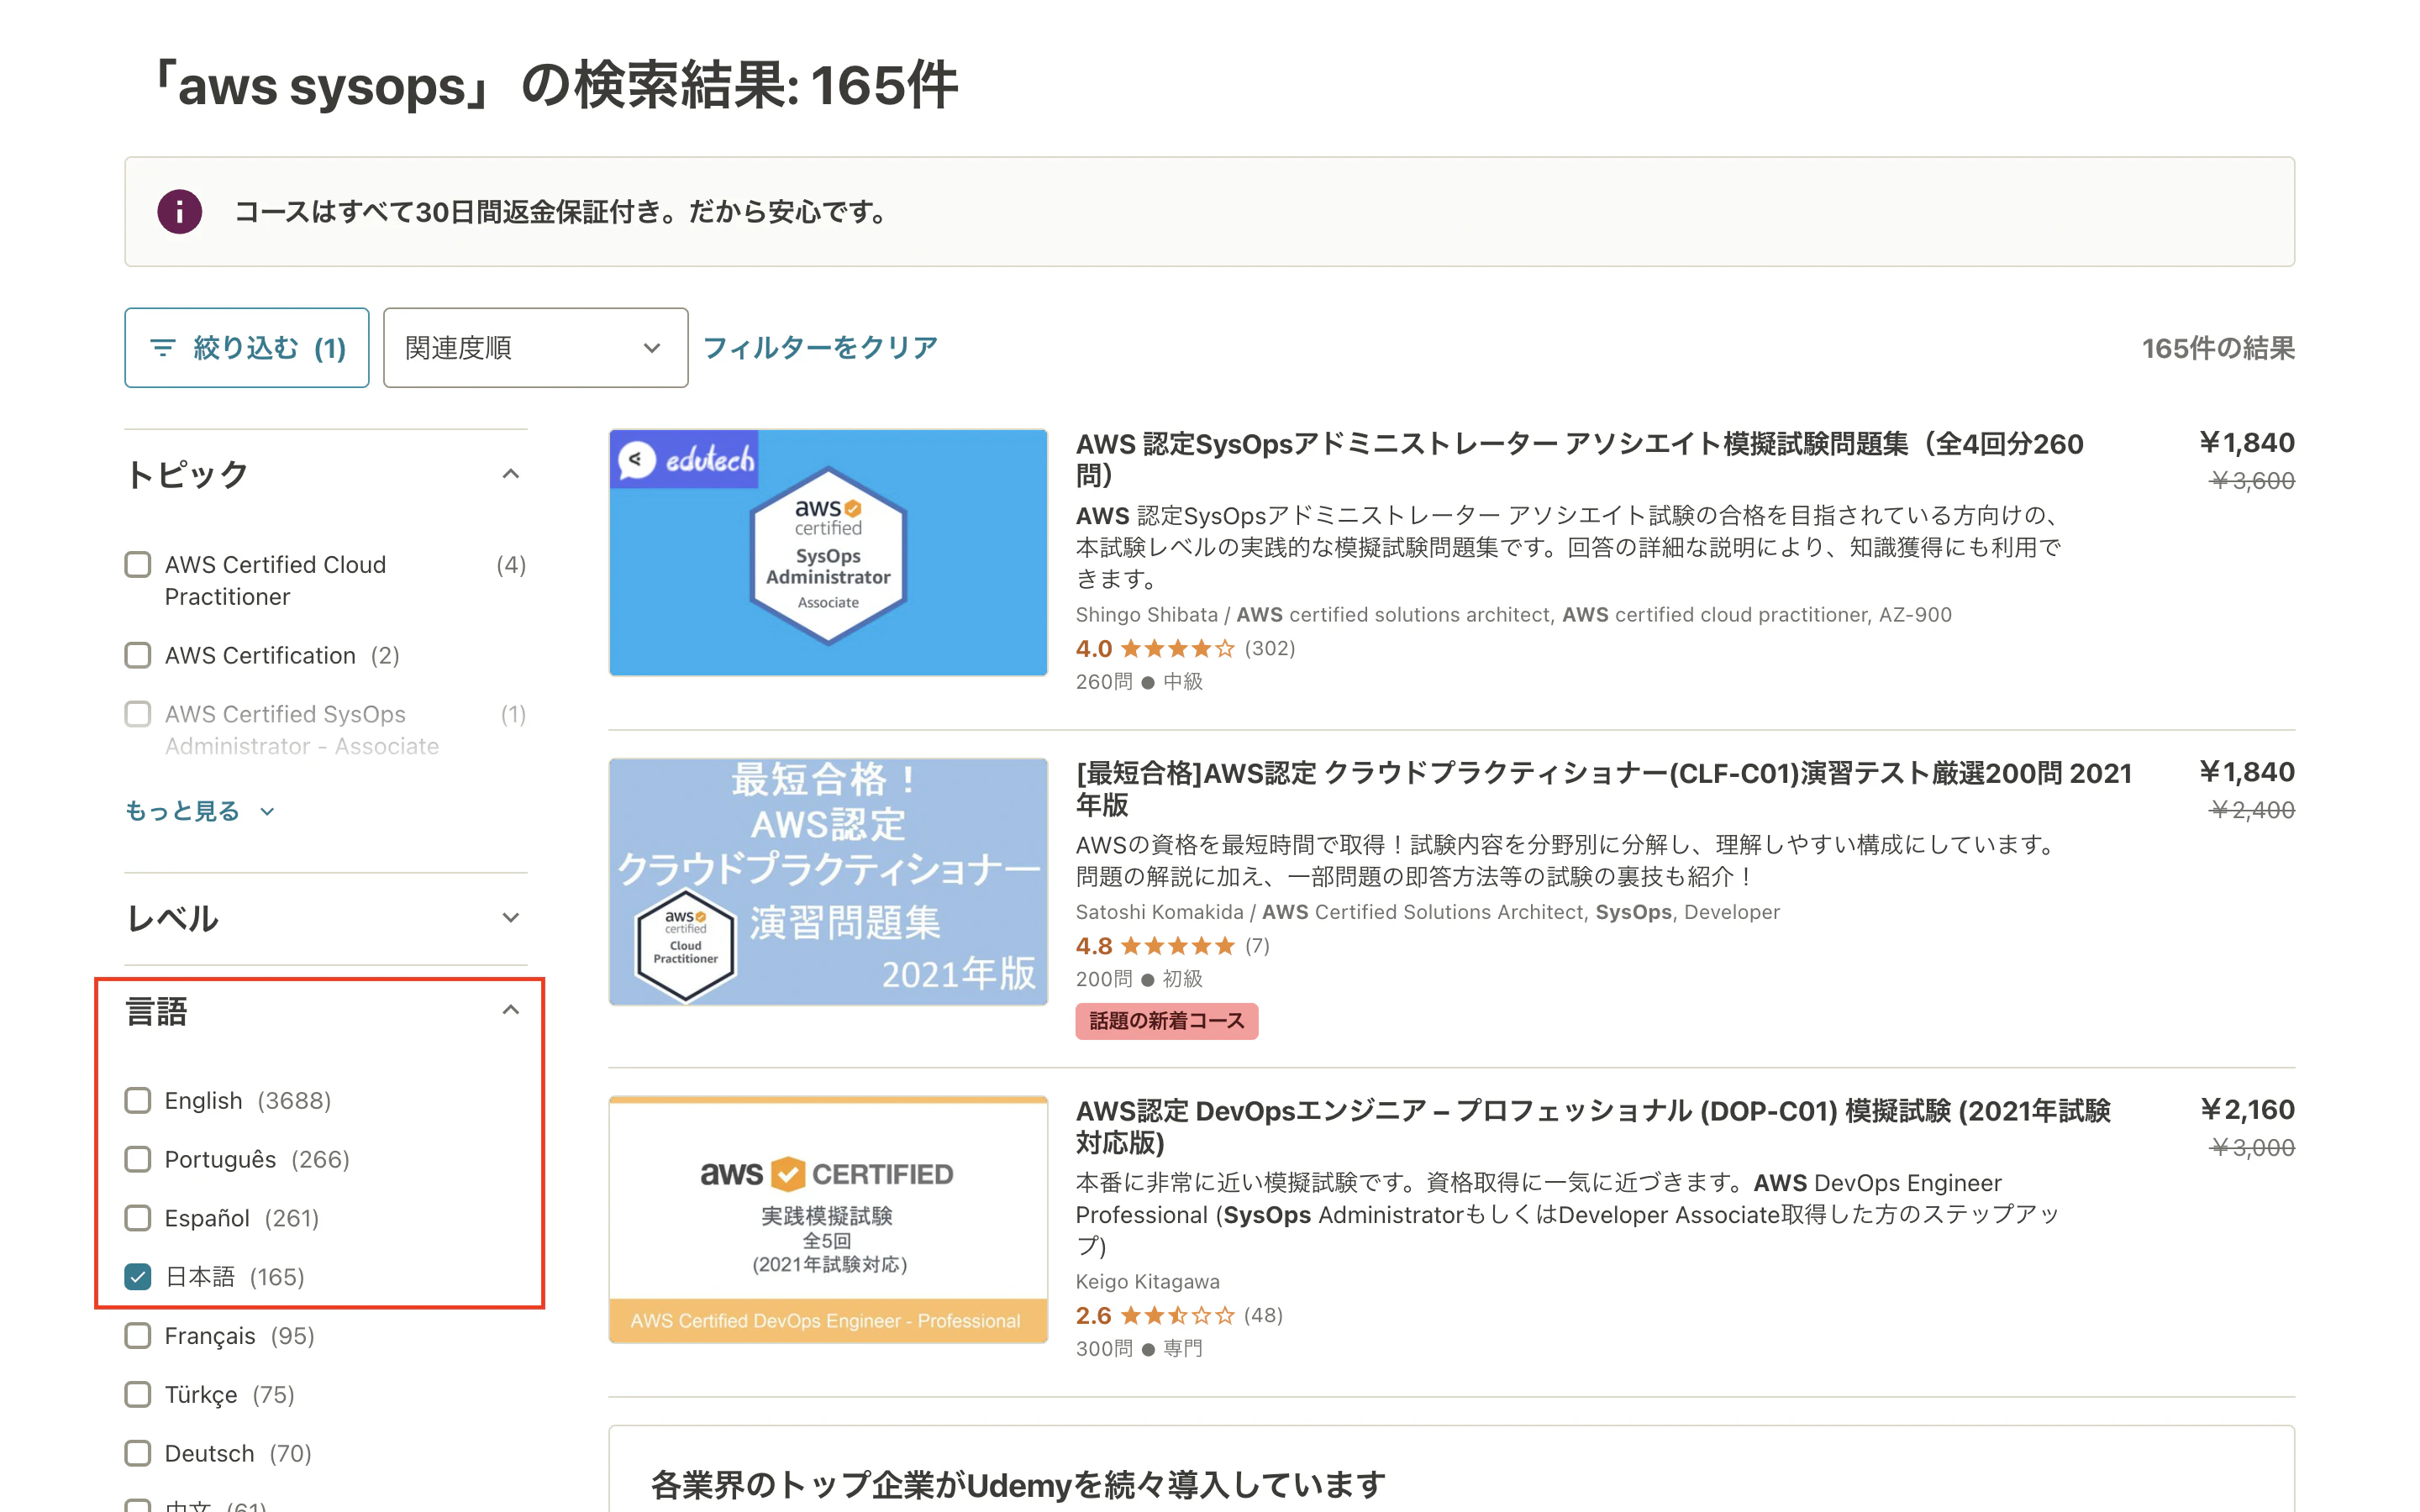
Task: Collapse the トピック filter section
Action: (510, 474)
